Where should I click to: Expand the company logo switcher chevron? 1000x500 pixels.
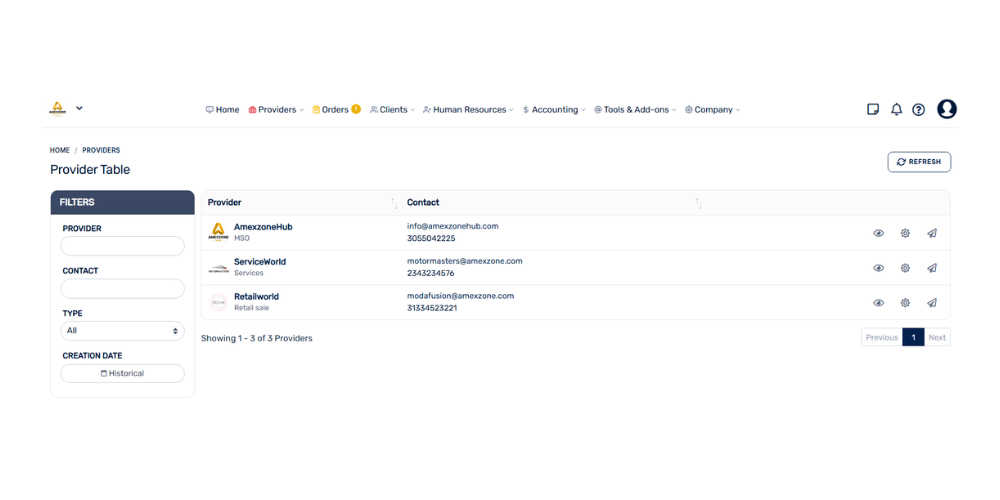coord(79,108)
